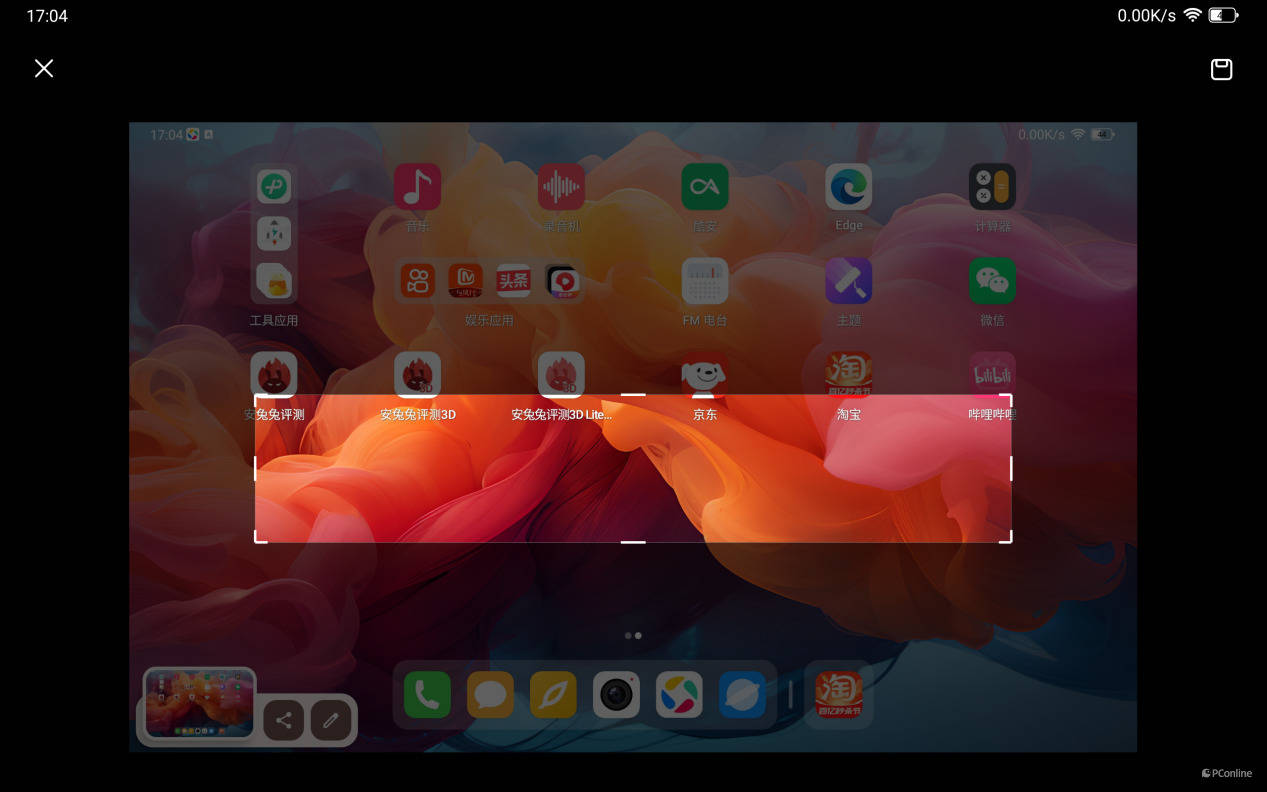This screenshot has height=792, width=1267.
Task: Click the green phone icon in dock
Action: coord(427,694)
